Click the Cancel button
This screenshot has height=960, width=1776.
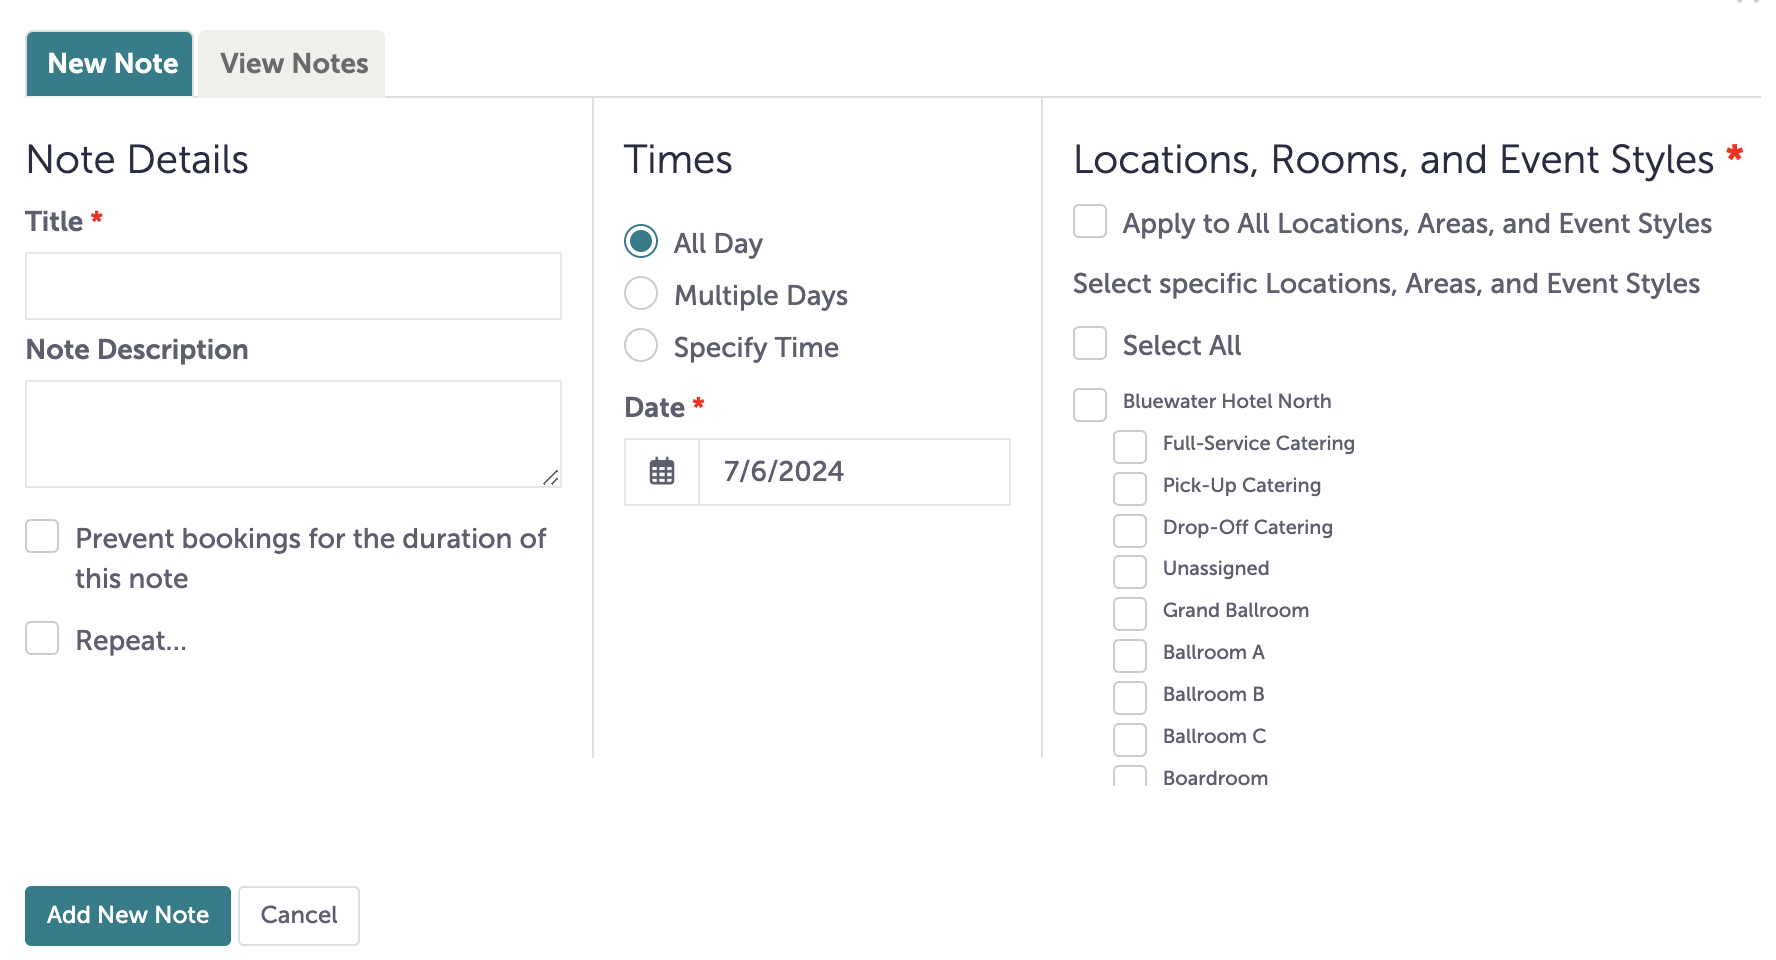(298, 915)
